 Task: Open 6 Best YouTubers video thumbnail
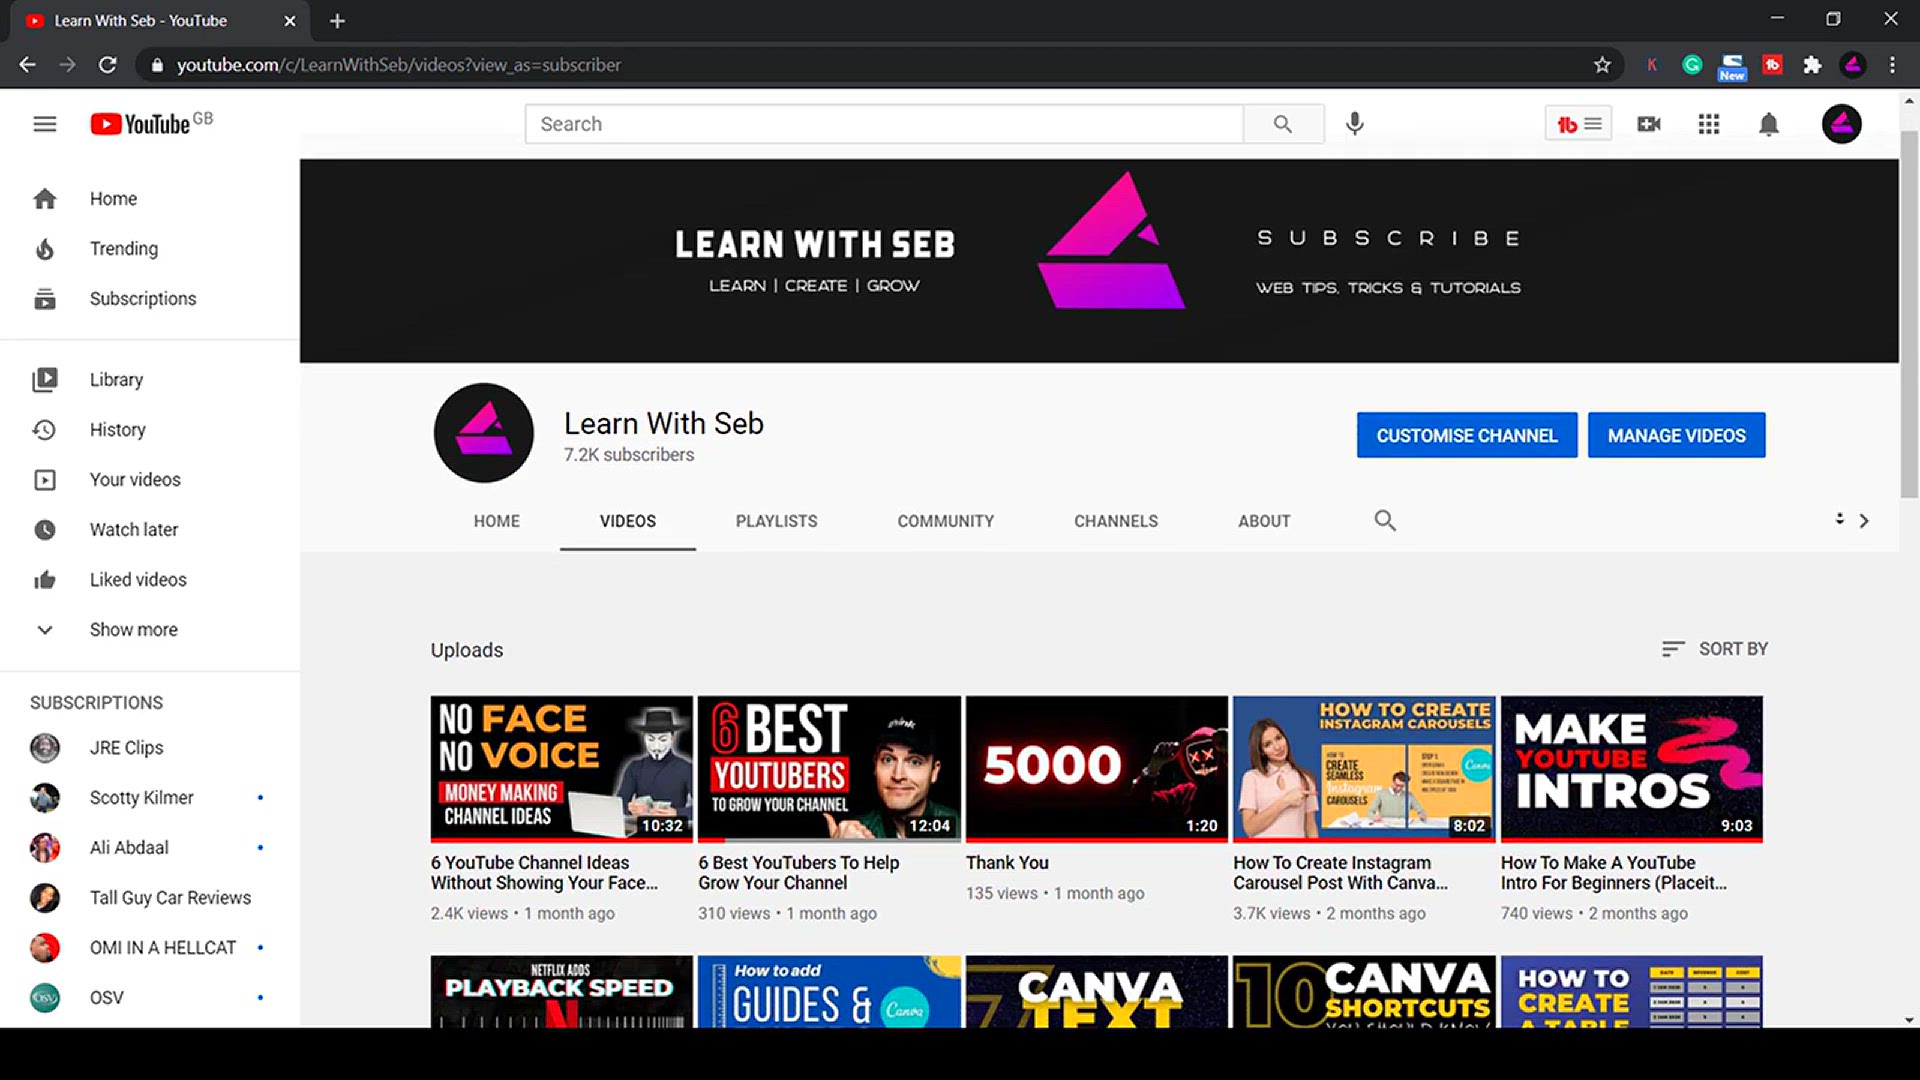829,768
